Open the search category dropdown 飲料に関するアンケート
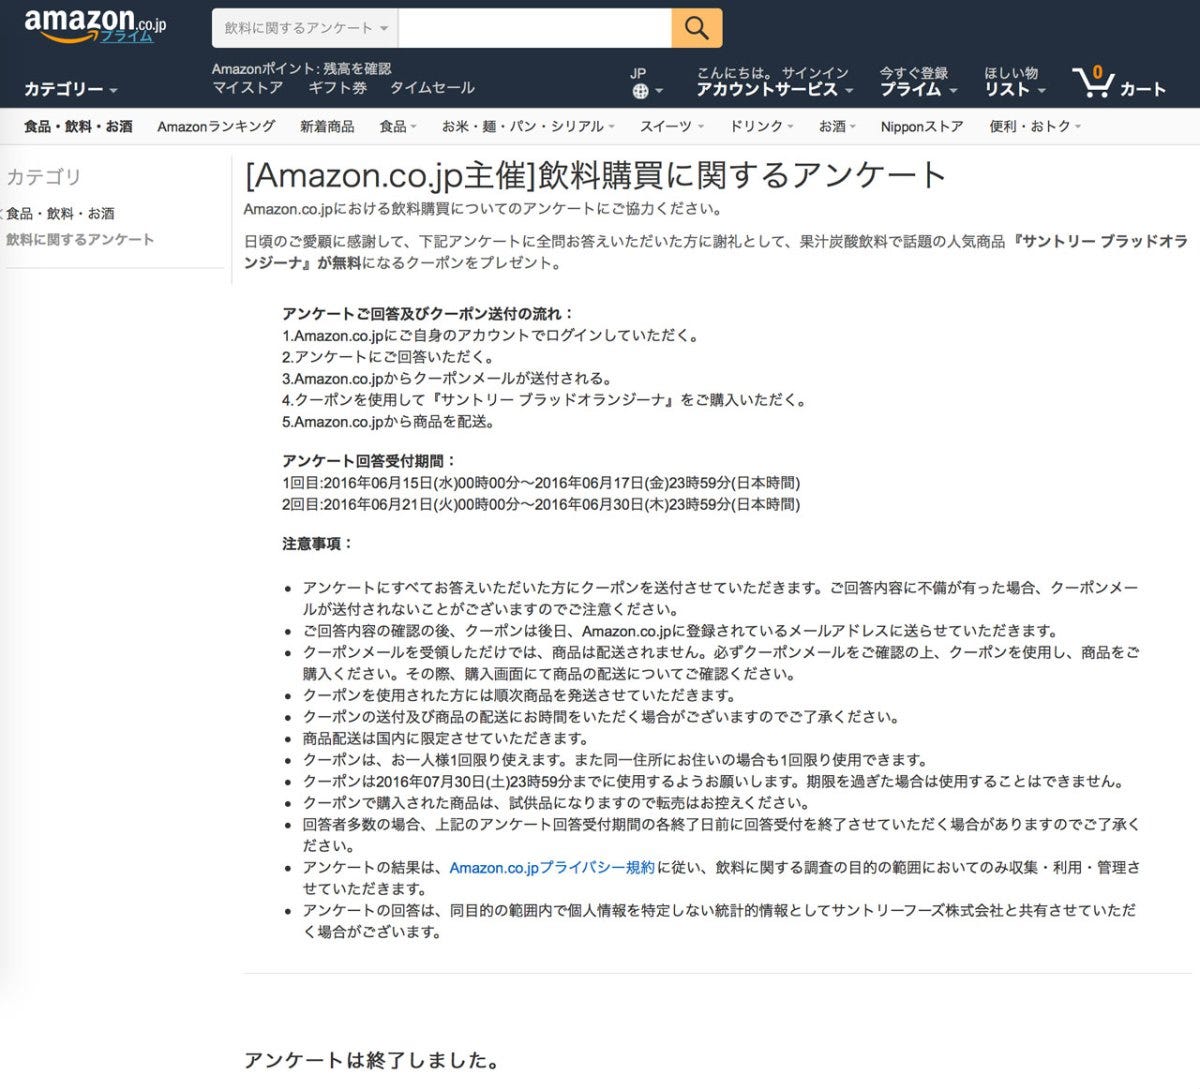Viewport: 1200px width, 1089px height. point(305,28)
